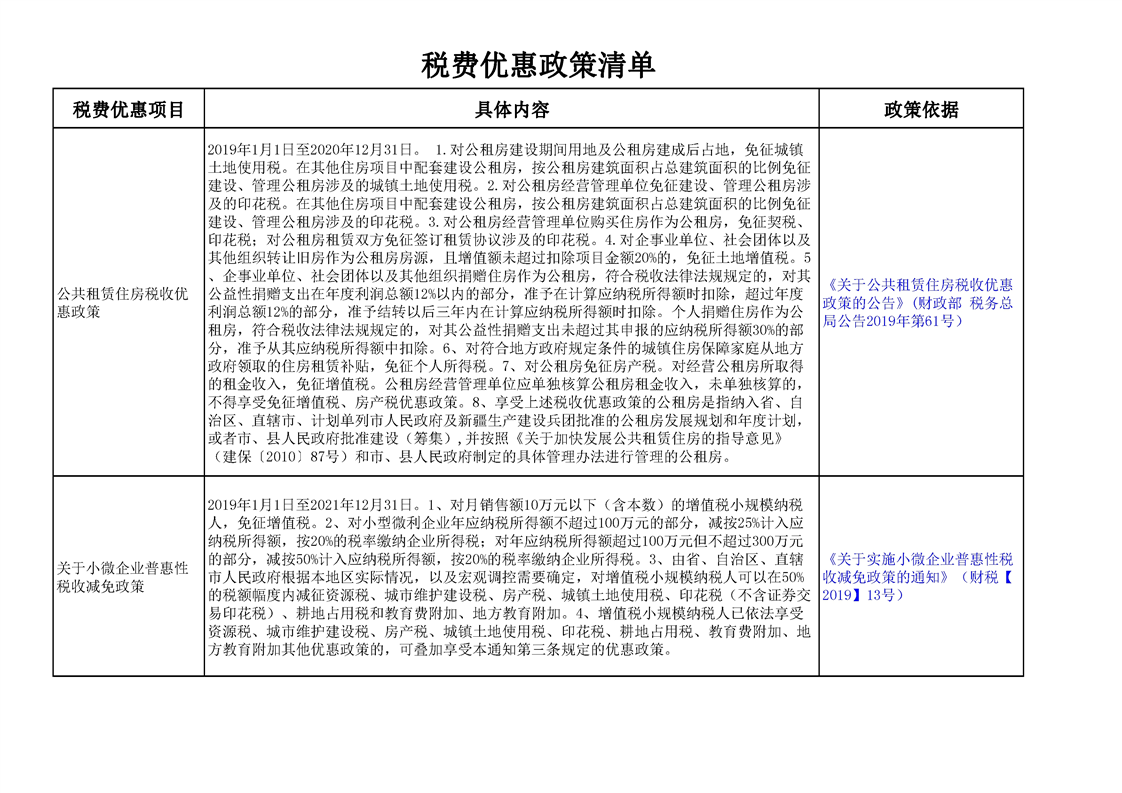Click the 公共租赁住房税收优惠政策 project cell

pyautogui.click(x=122, y=303)
